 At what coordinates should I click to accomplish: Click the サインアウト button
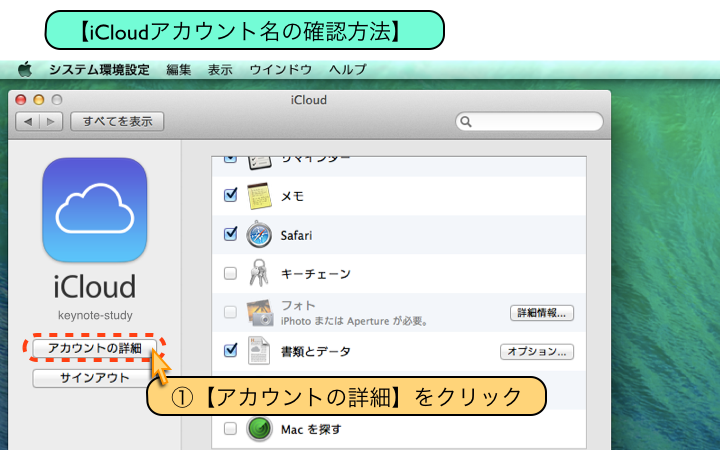(x=95, y=378)
